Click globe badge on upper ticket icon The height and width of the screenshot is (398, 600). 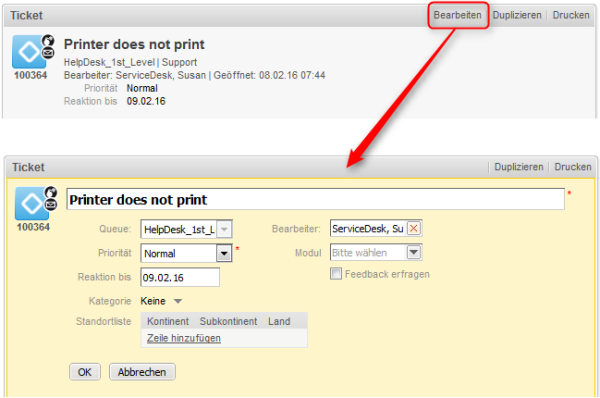(49, 40)
